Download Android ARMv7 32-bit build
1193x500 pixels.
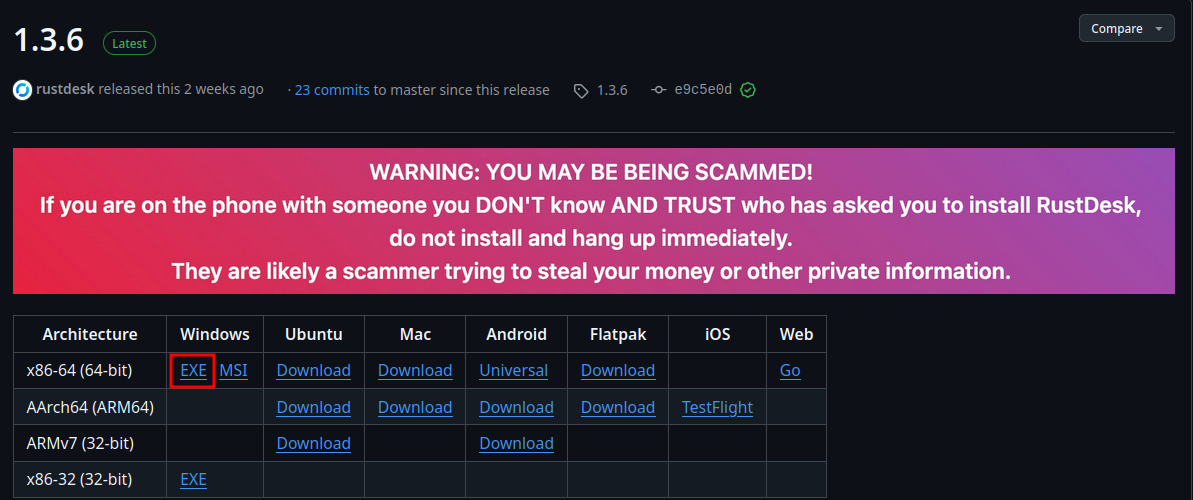[x=516, y=443]
